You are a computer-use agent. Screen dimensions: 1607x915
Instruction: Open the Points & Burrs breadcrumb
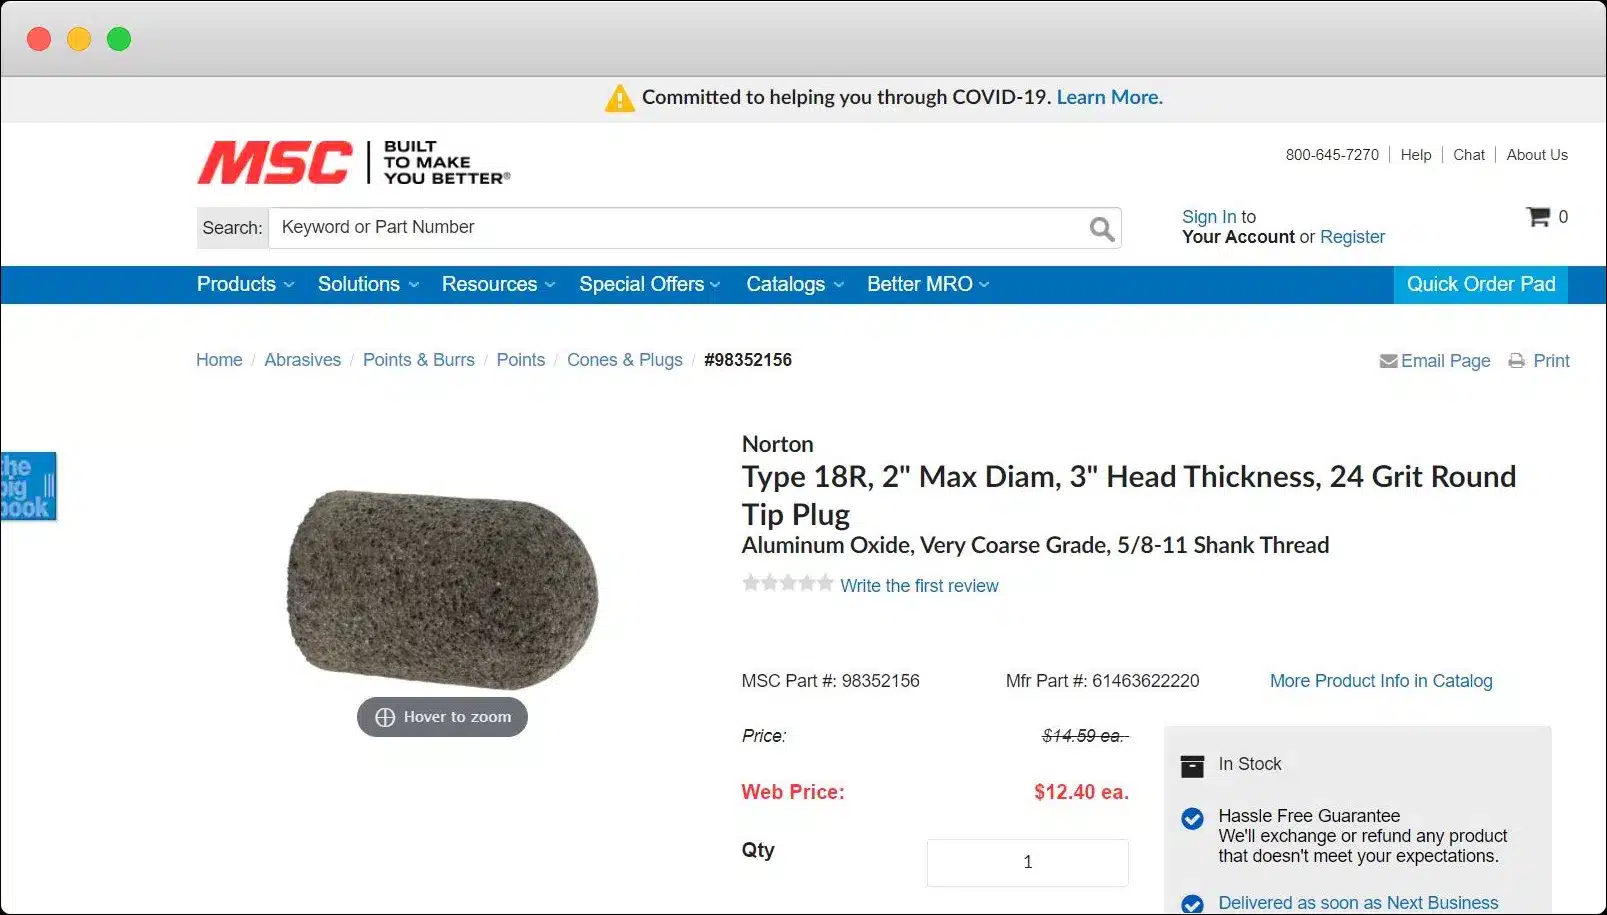(x=418, y=360)
